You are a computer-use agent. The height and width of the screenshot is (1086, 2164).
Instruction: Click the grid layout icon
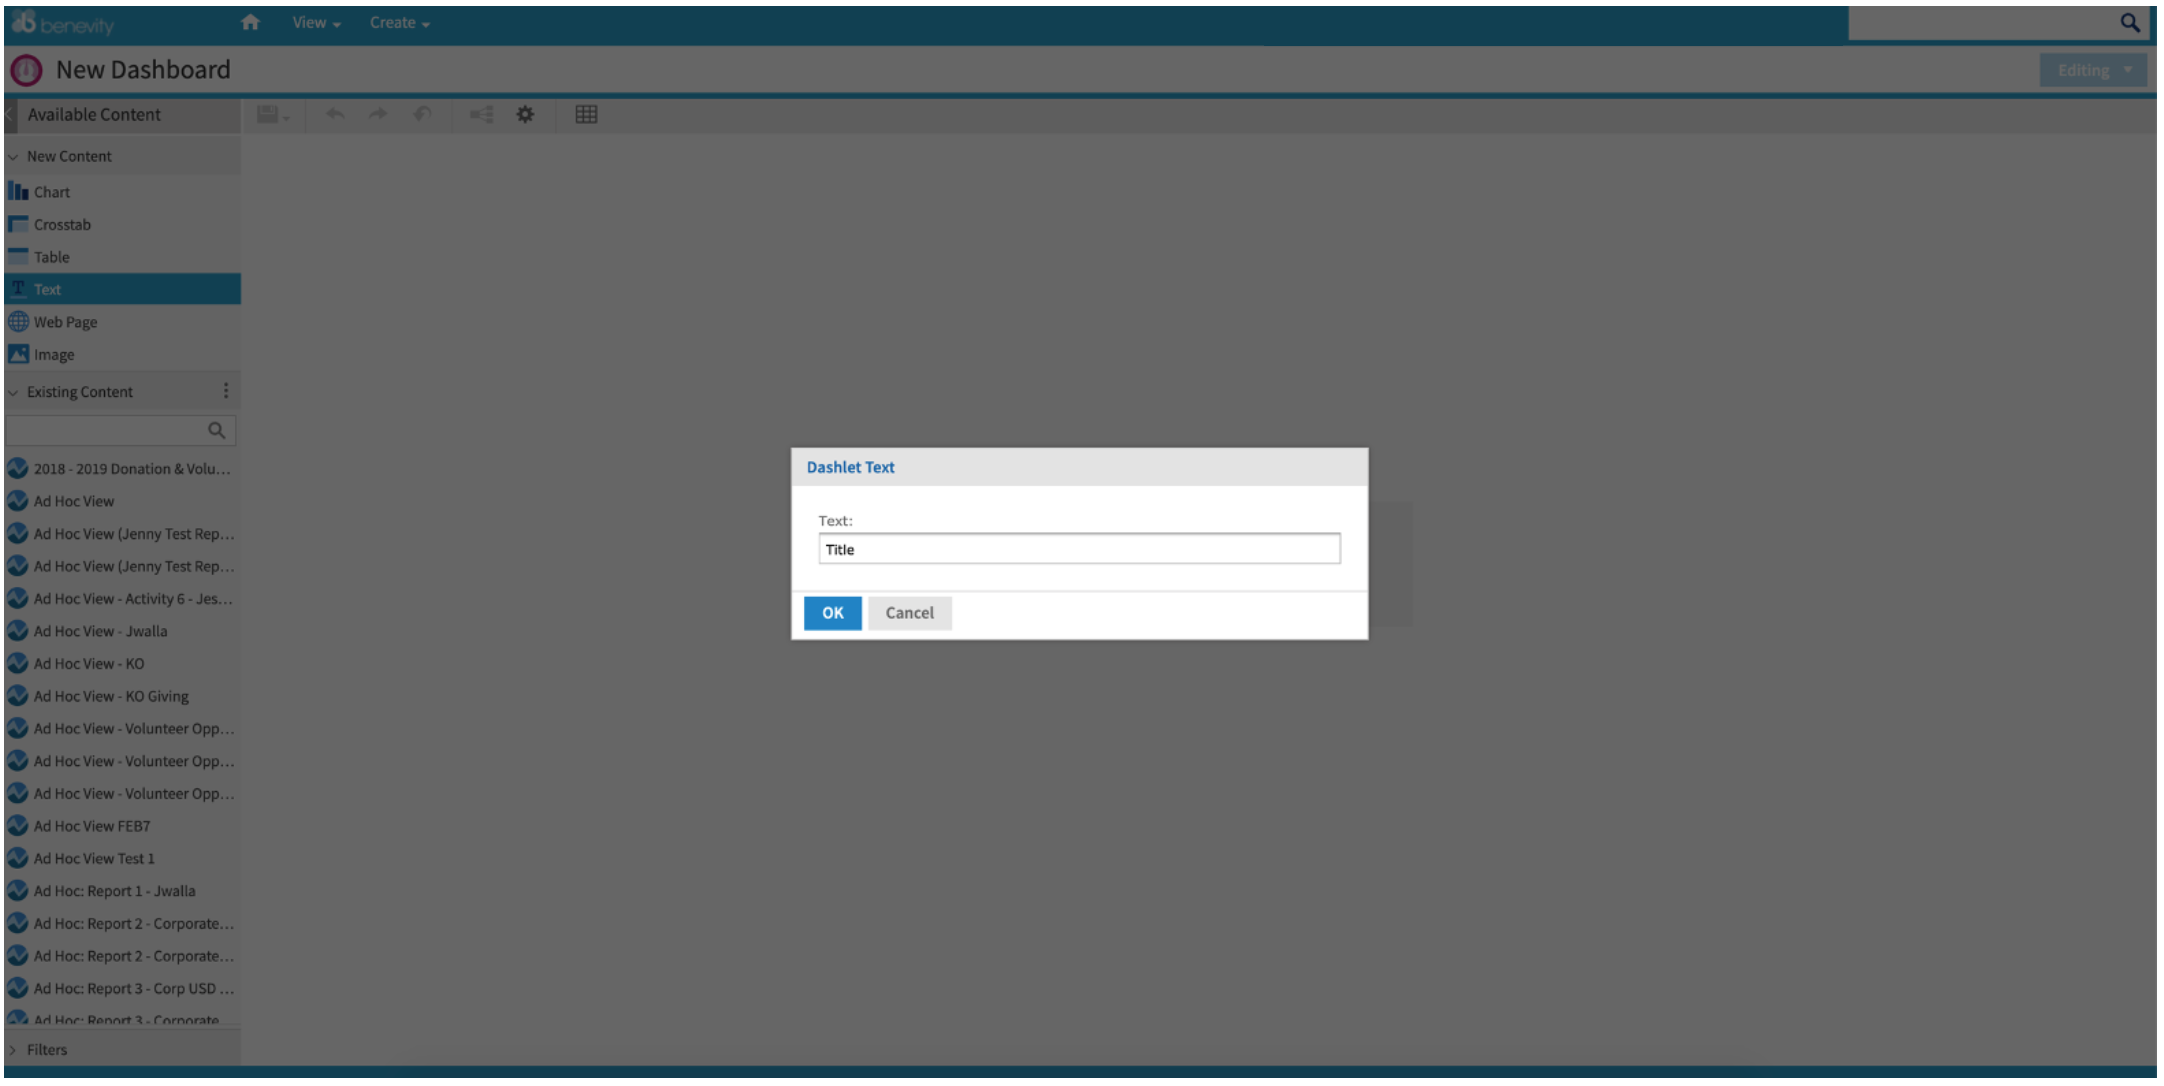[x=586, y=114]
